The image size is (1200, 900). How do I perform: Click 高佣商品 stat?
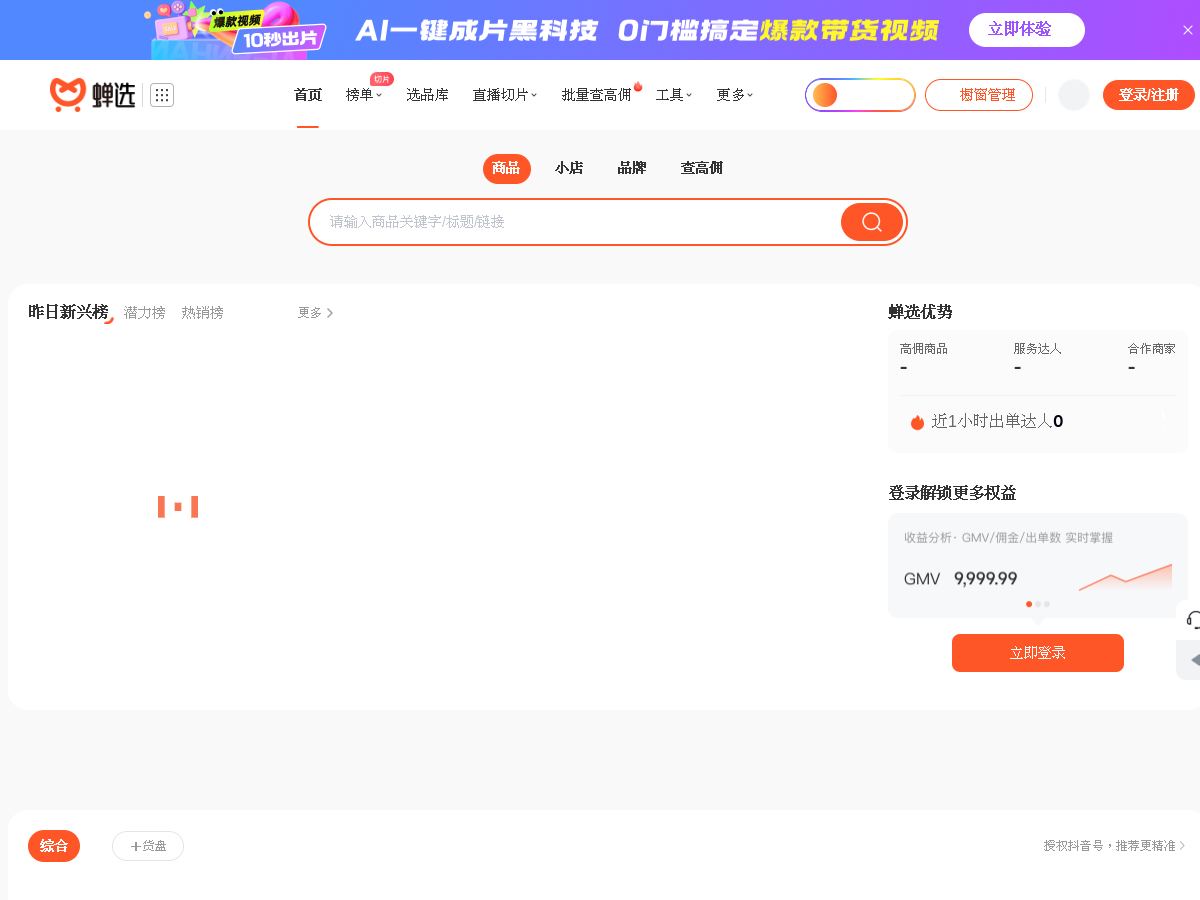coord(924,357)
